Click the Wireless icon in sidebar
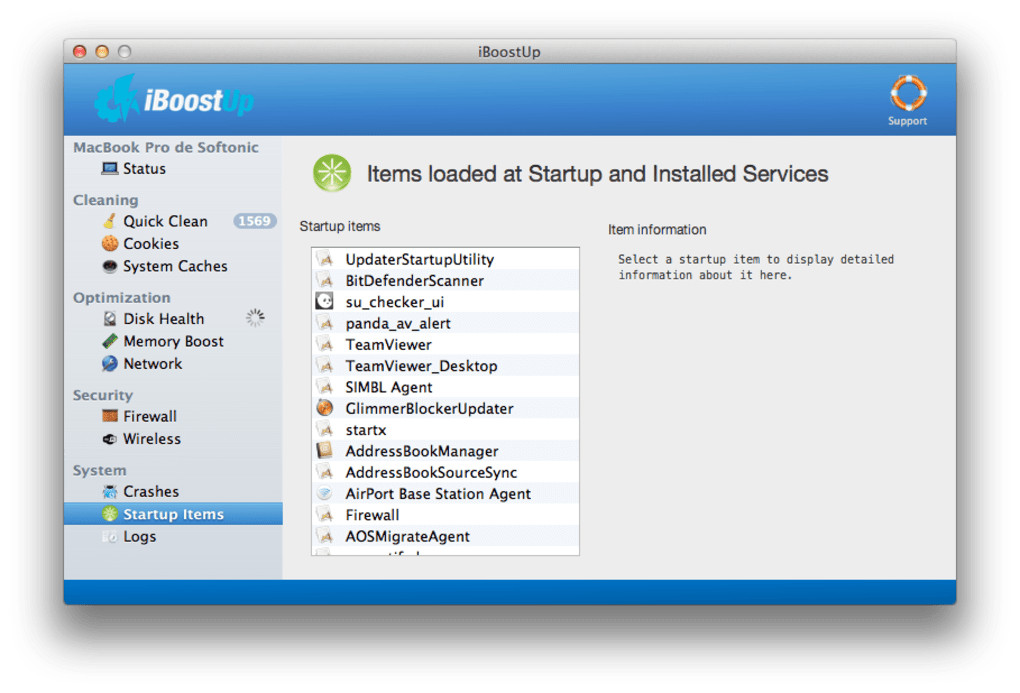This screenshot has height=693, width=1020. 110,439
